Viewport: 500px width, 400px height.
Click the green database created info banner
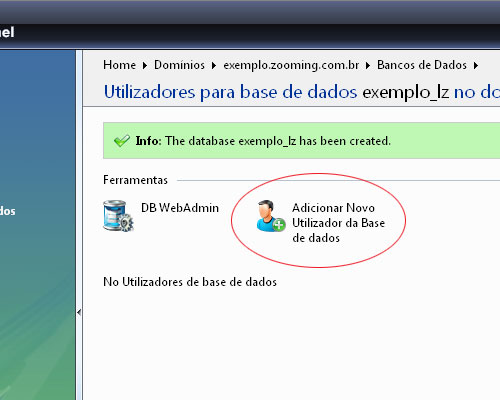point(302,141)
